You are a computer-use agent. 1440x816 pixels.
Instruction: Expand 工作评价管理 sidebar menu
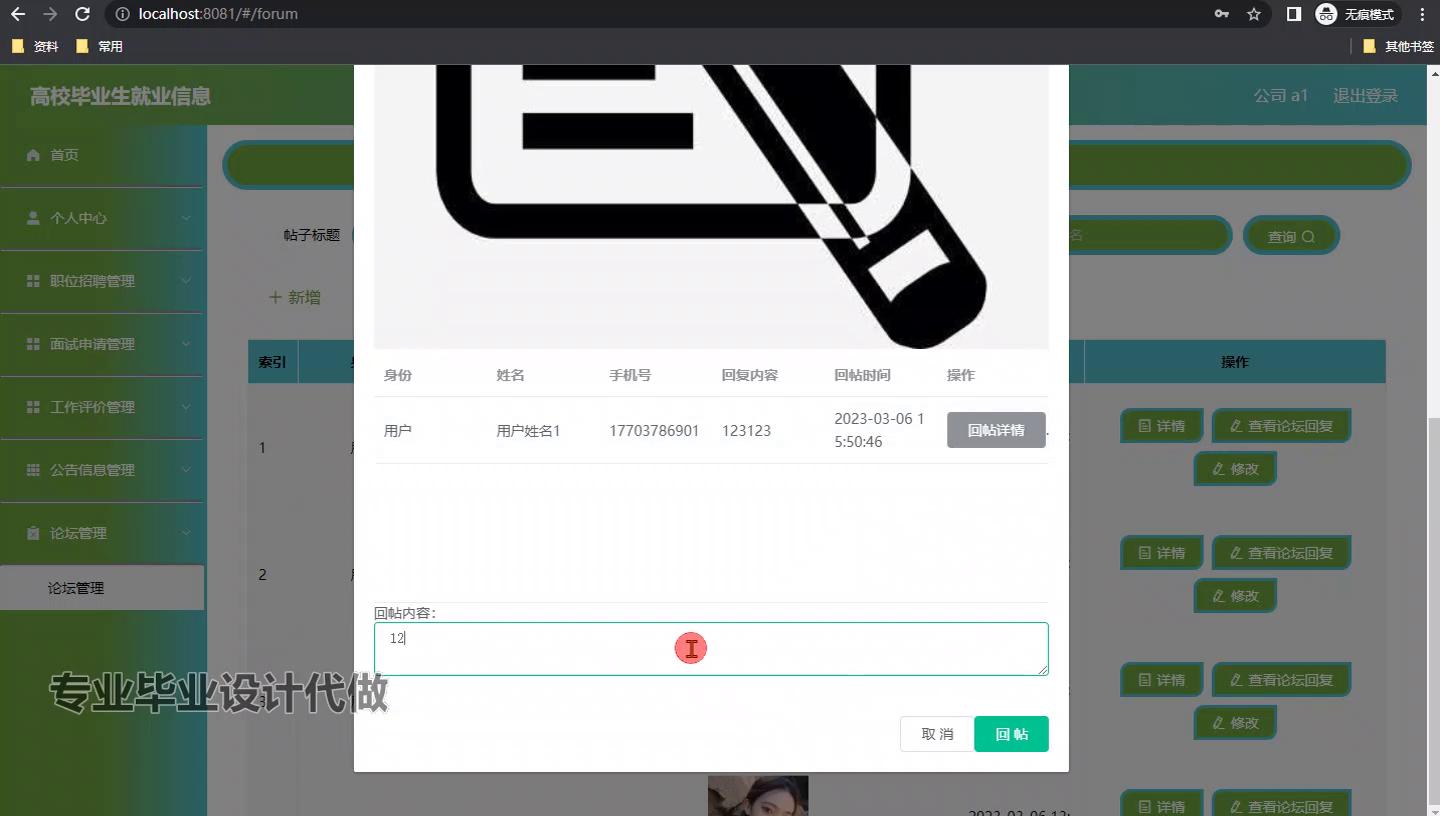point(101,407)
